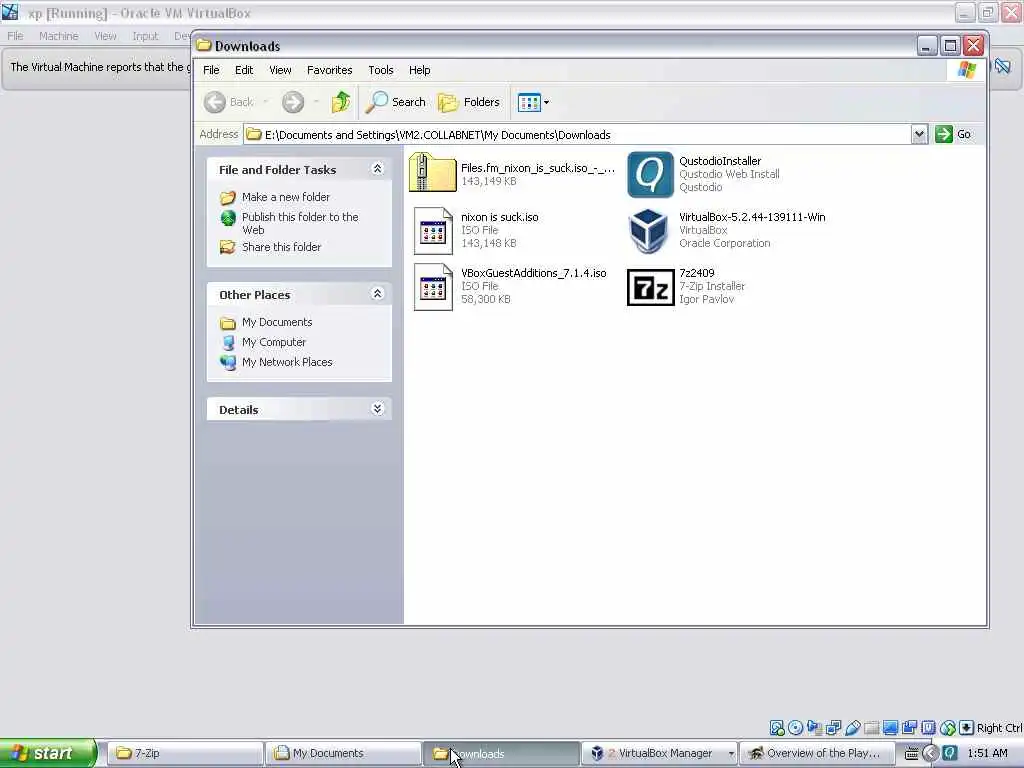Click VirtualBox display status icon
This screenshot has width=1024, height=768.
pyautogui.click(x=890, y=728)
